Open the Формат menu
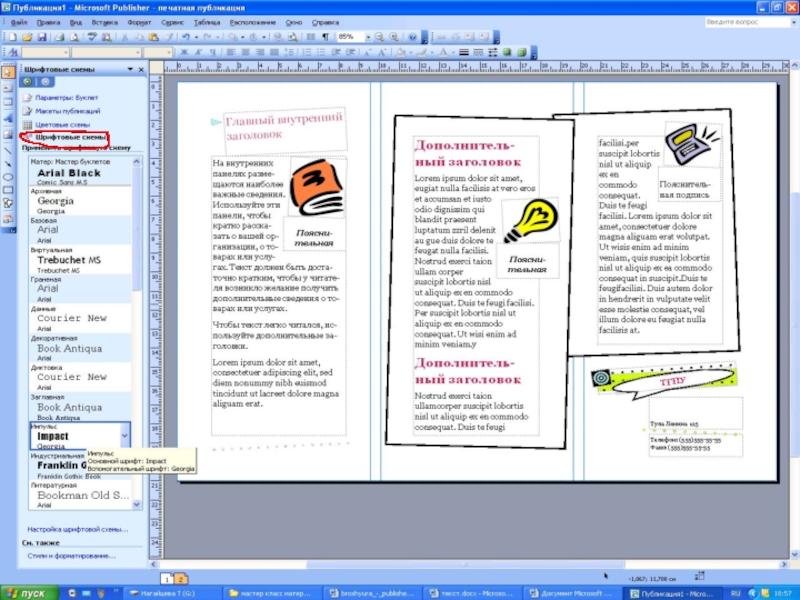The image size is (800, 600). tap(138, 21)
